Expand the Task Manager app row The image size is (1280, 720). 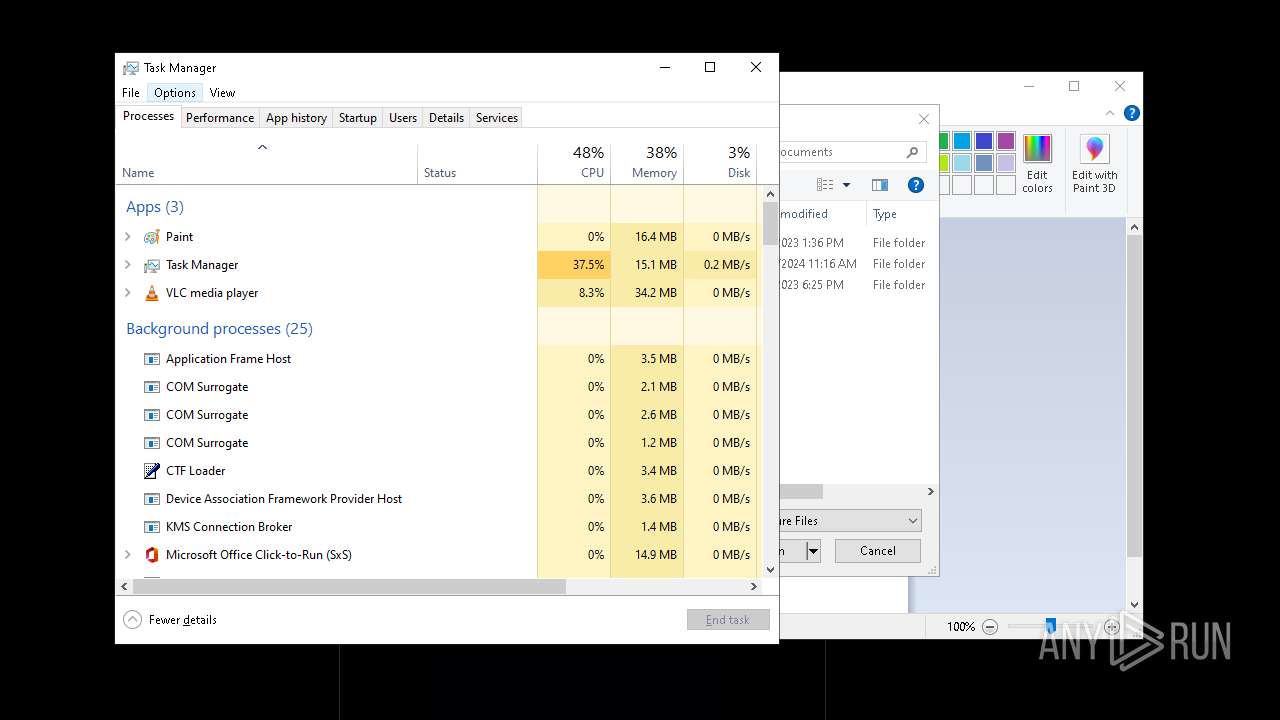127,265
